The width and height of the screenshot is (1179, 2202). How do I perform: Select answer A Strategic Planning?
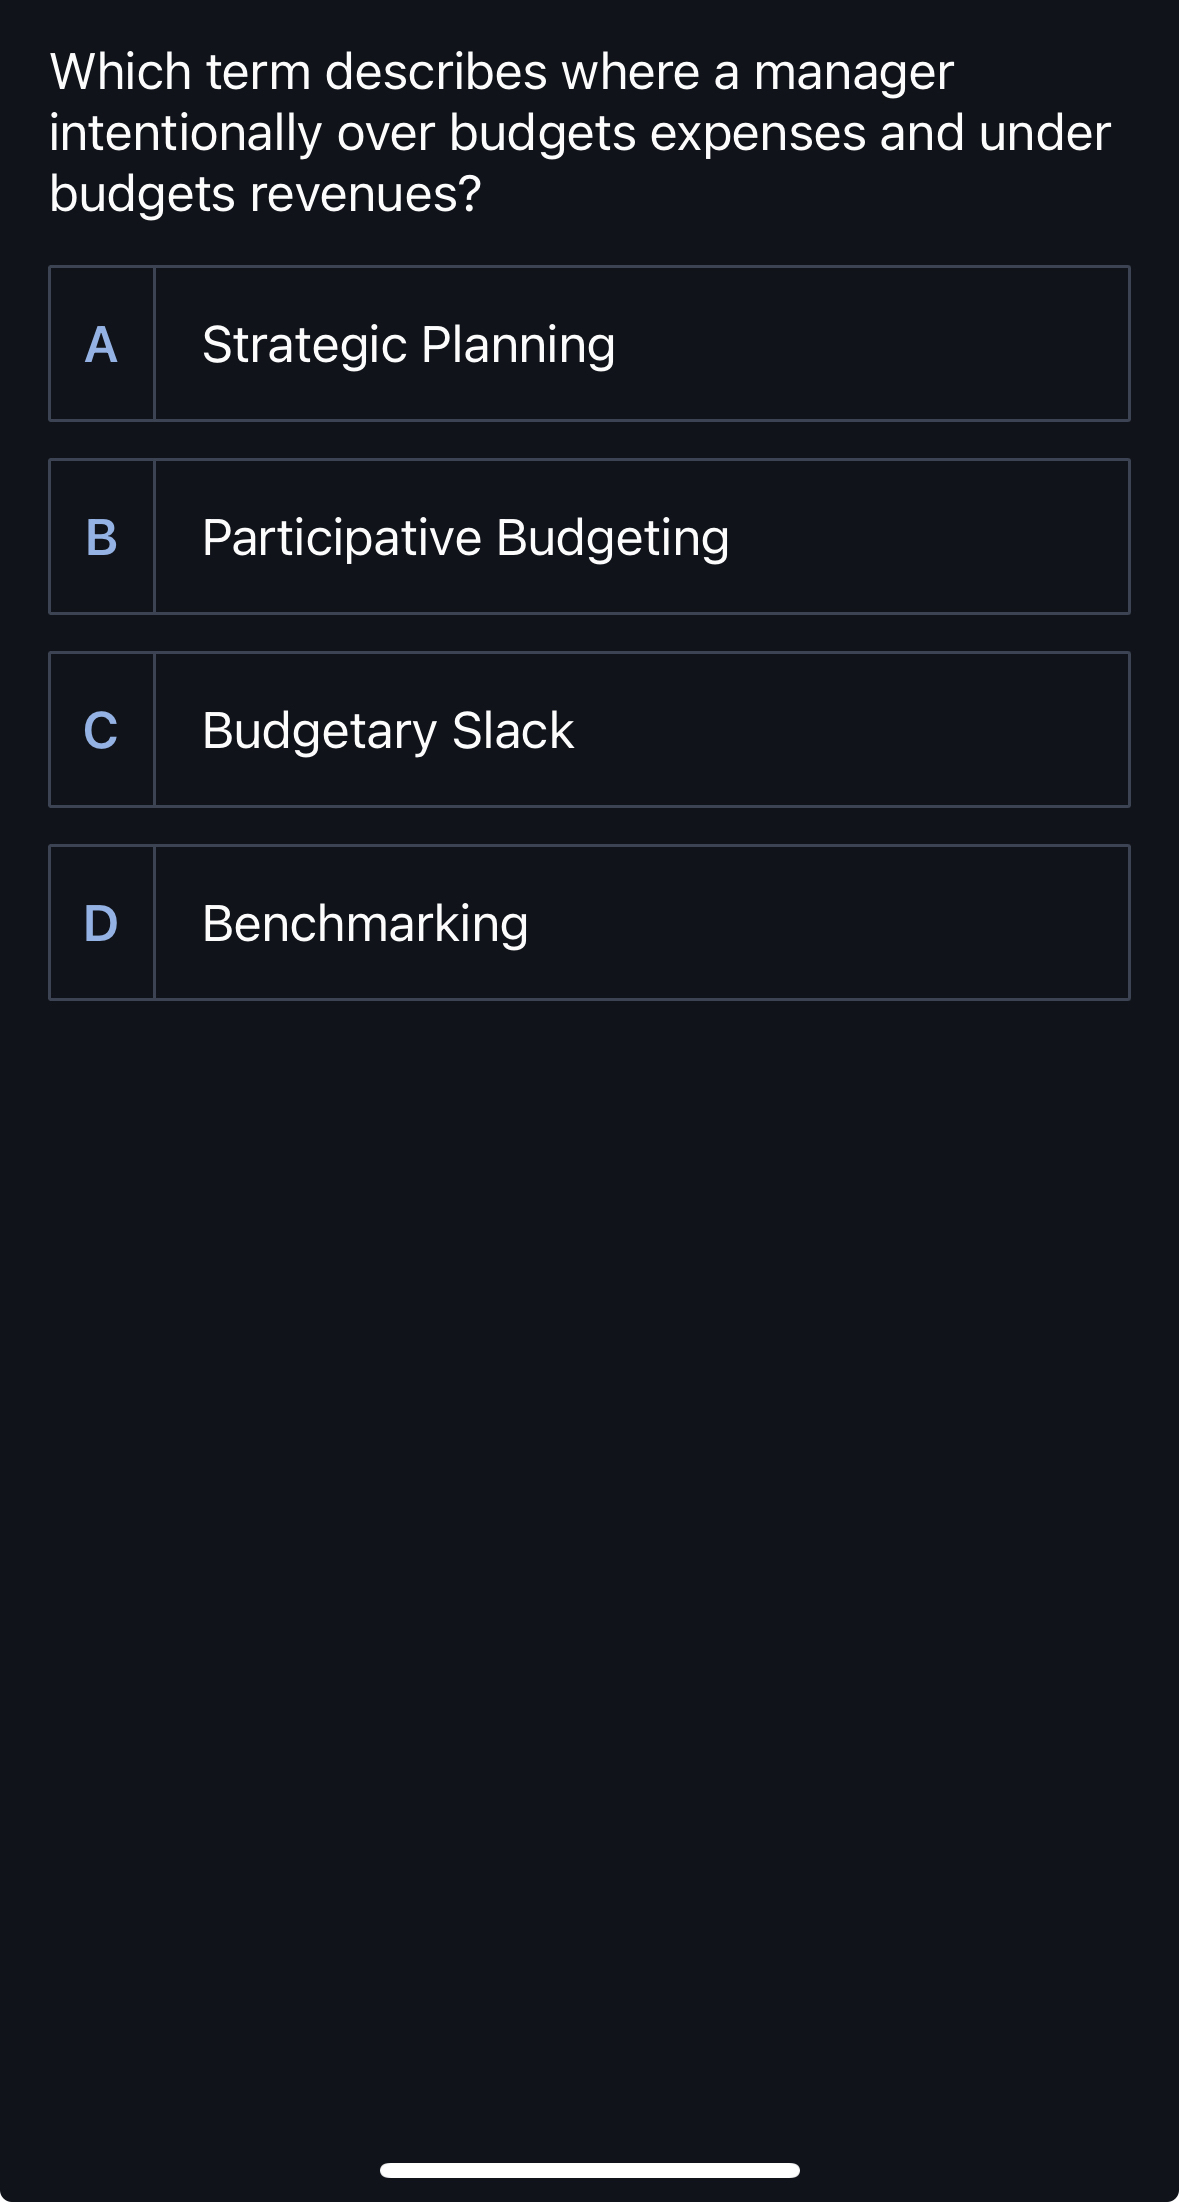[x=589, y=343]
